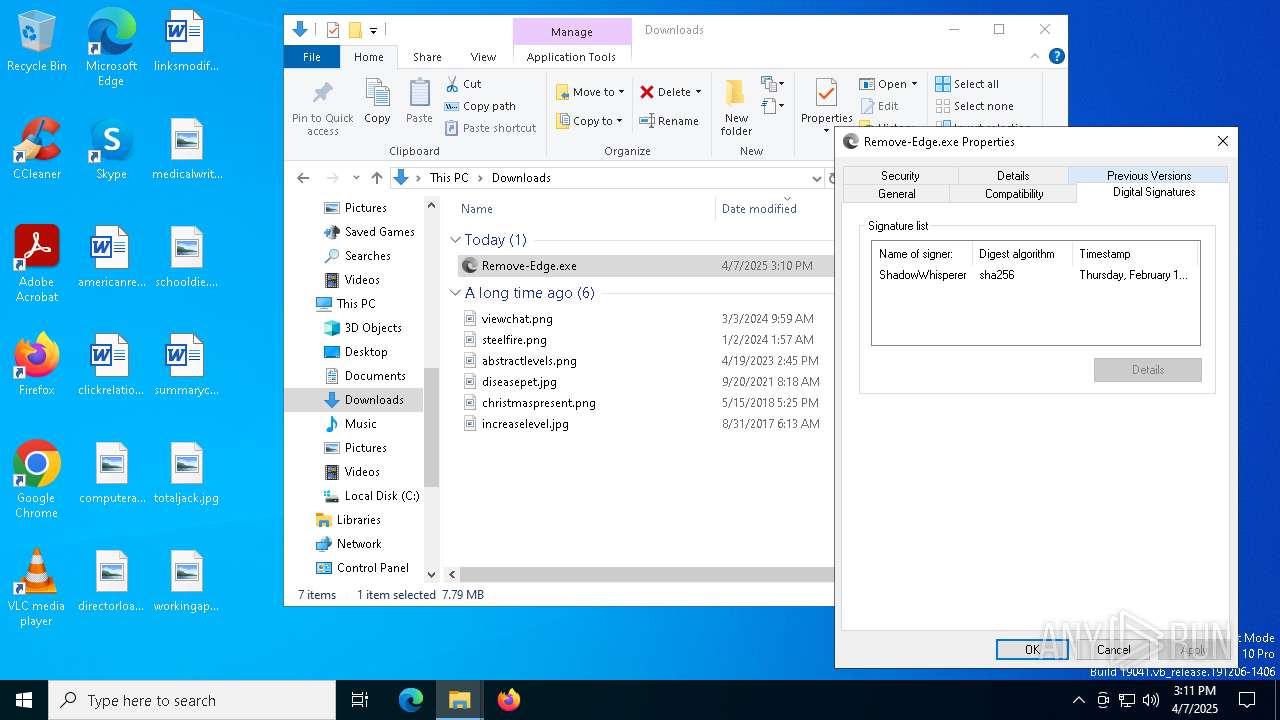Open Firefox desktop shortcut

tap(37, 365)
